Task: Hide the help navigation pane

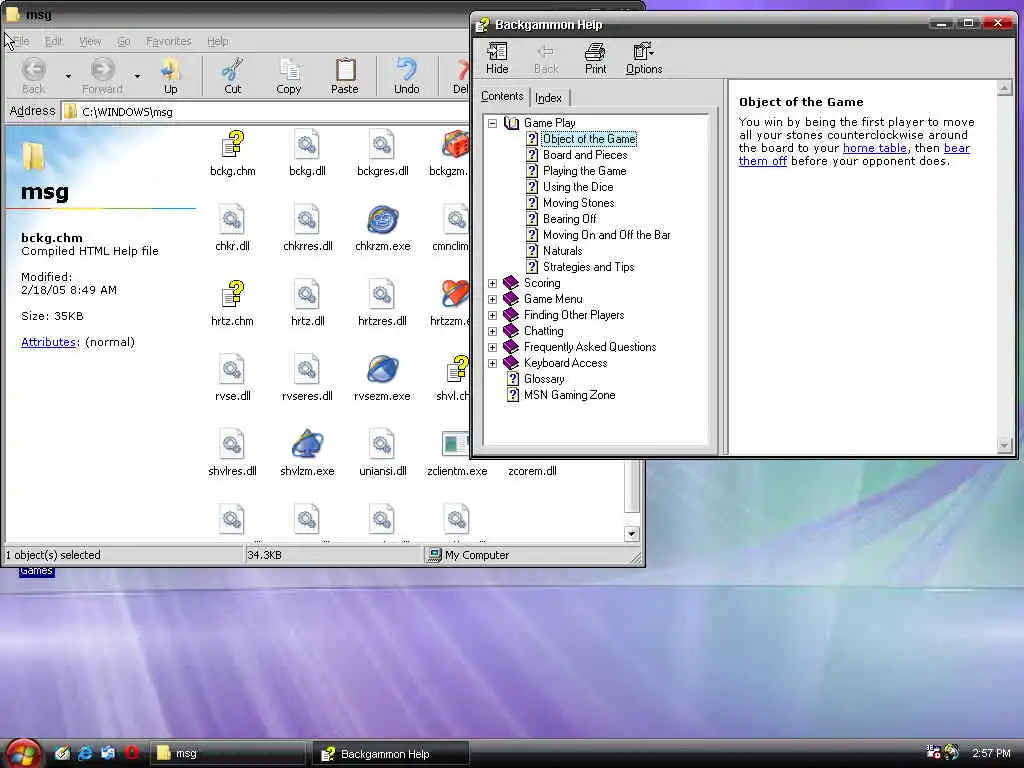Action: [x=497, y=58]
